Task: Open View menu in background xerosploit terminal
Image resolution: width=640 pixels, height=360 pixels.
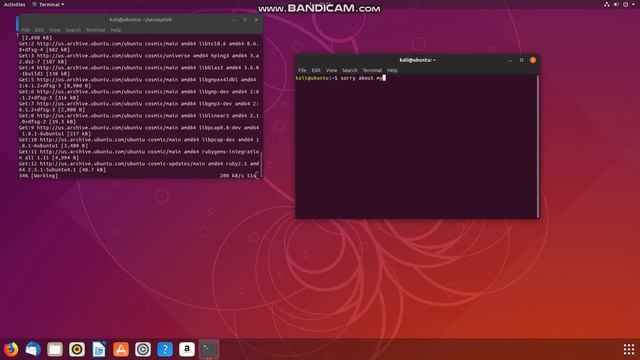Action: click(x=55, y=30)
